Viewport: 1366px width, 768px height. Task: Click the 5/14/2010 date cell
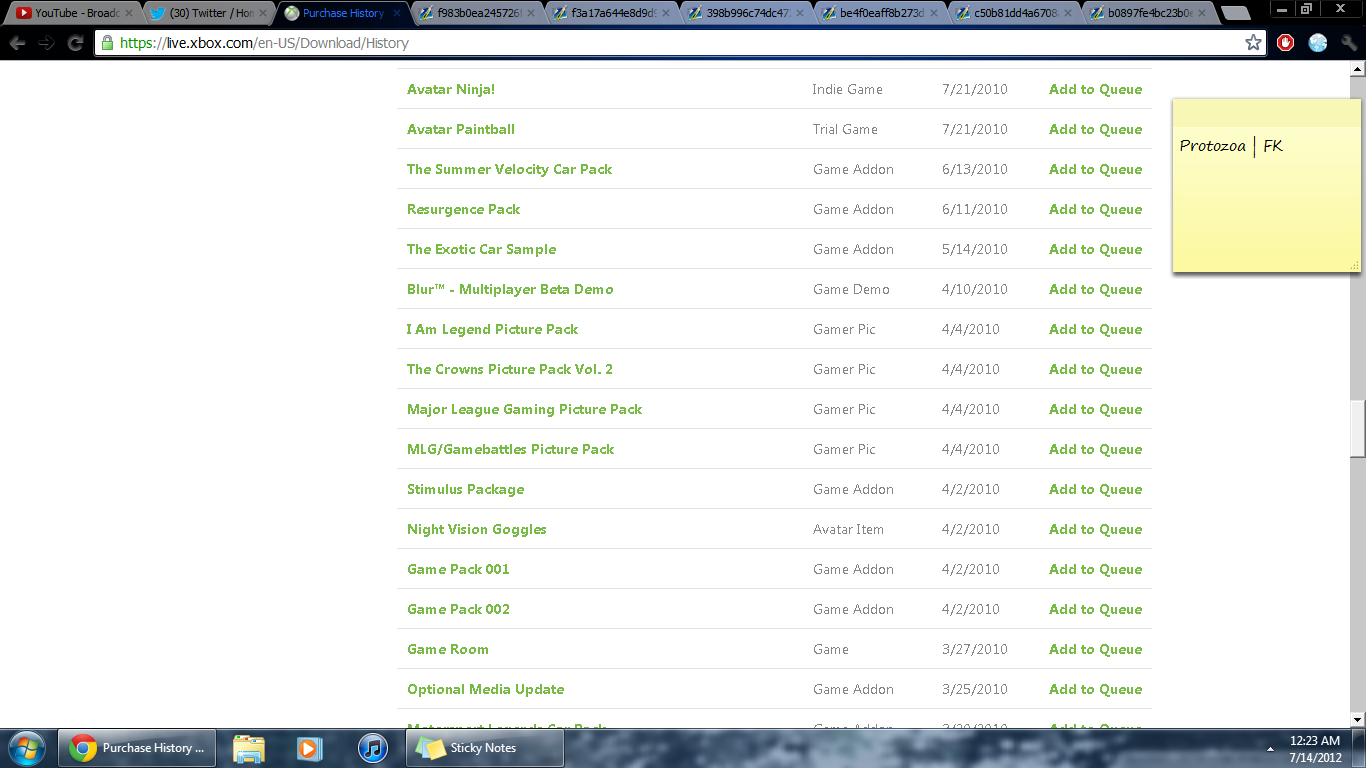[974, 249]
